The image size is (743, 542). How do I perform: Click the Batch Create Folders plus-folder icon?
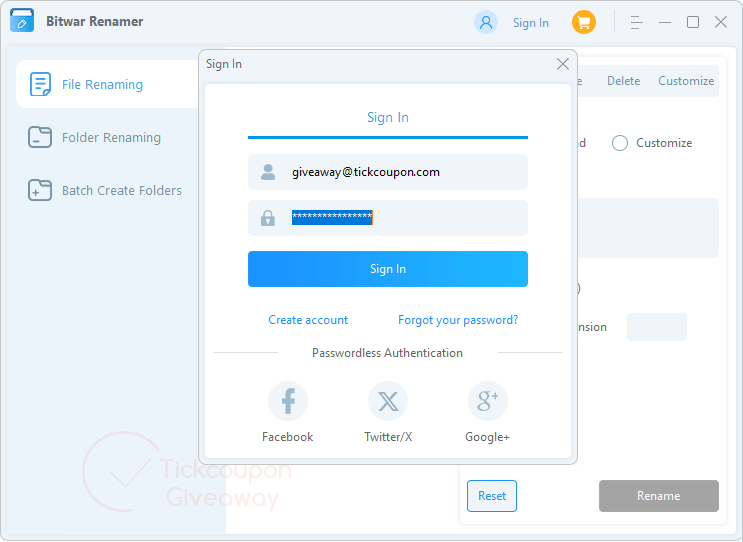[40, 190]
